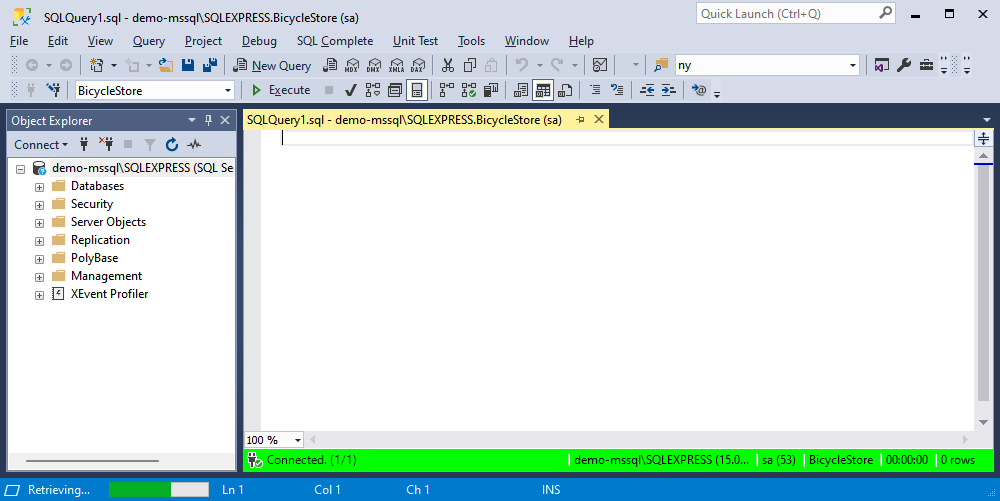Viewport: 1000px width, 501px height.
Task: Click the Find in Files icon
Action: tap(661, 65)
